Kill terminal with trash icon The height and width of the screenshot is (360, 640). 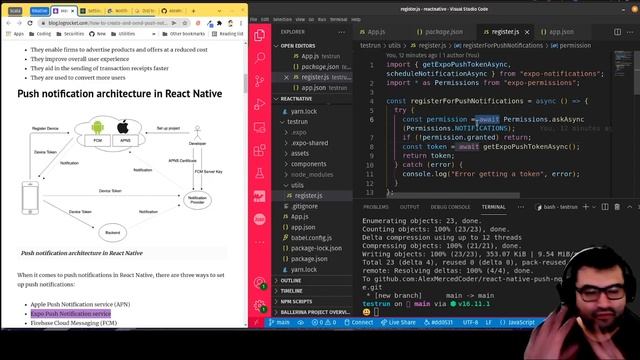pos(617,207)
